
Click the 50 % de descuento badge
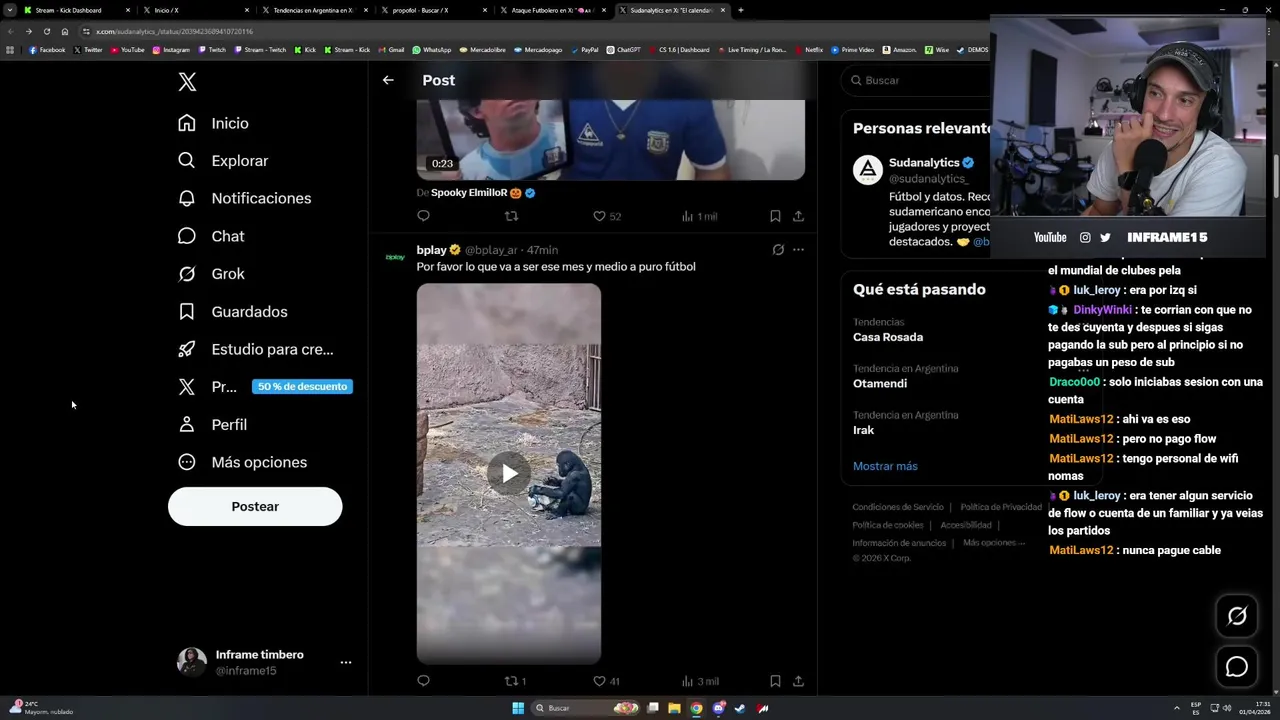pyautogui.click(x=302, y=387)
